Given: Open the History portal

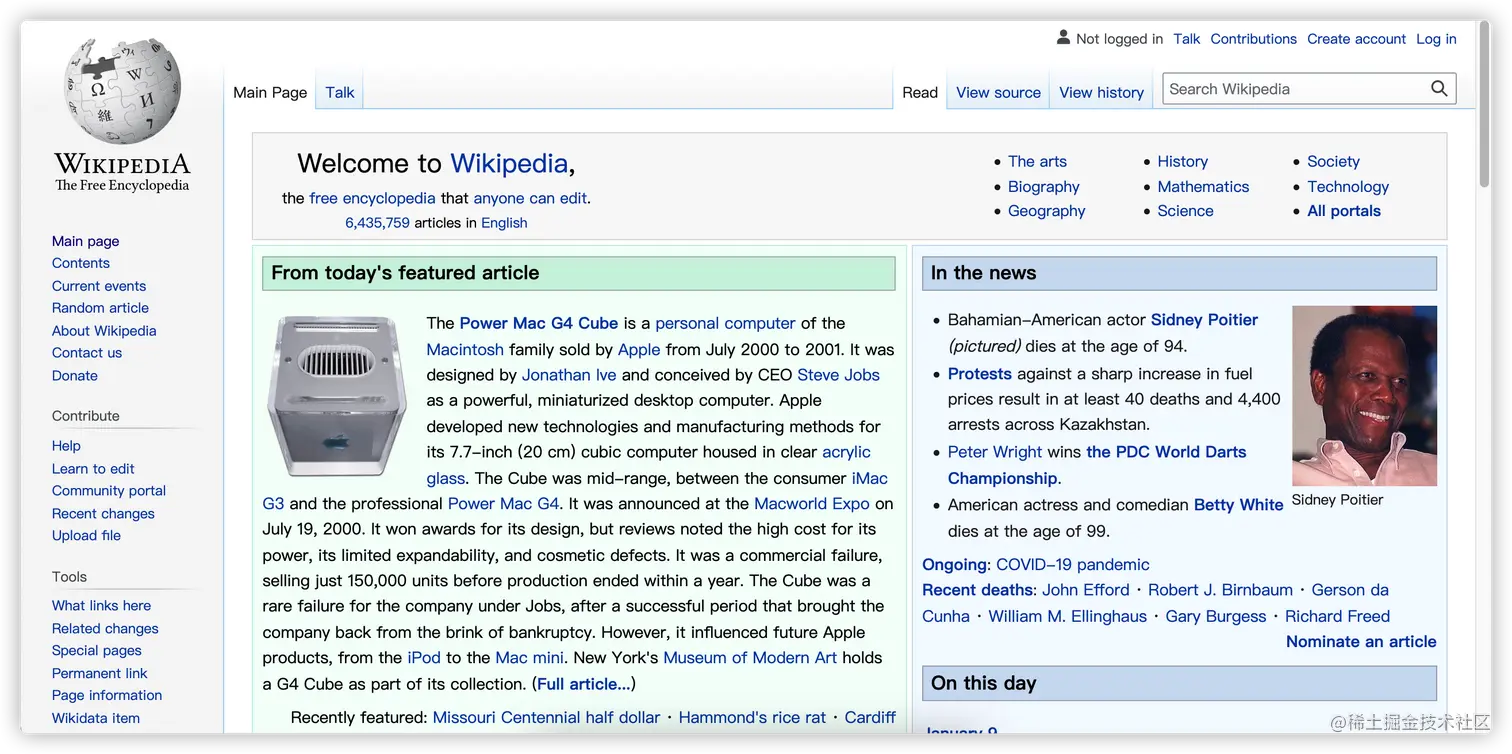Looking at the screenshot, I should click(x=1182, y=162).
